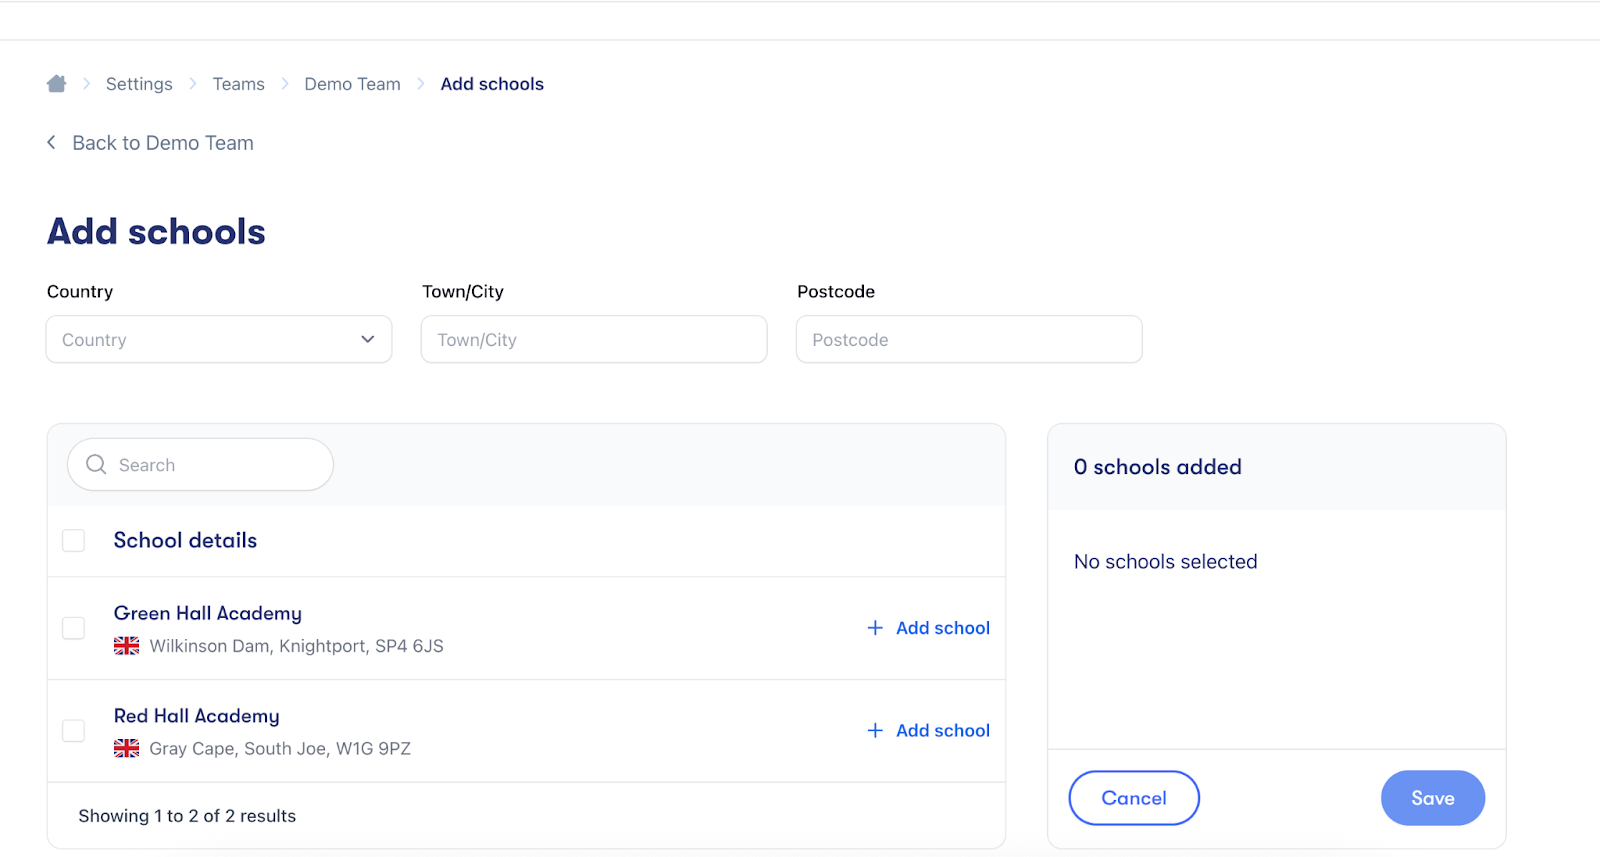Click the plus icon for Green Hall Academy
Screen dimensions: 1600x857
point(875,628)
